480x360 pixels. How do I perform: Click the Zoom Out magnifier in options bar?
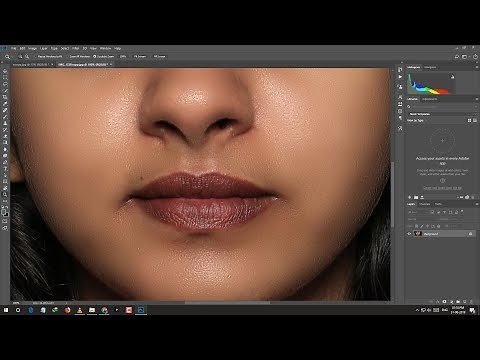point(27,57)
